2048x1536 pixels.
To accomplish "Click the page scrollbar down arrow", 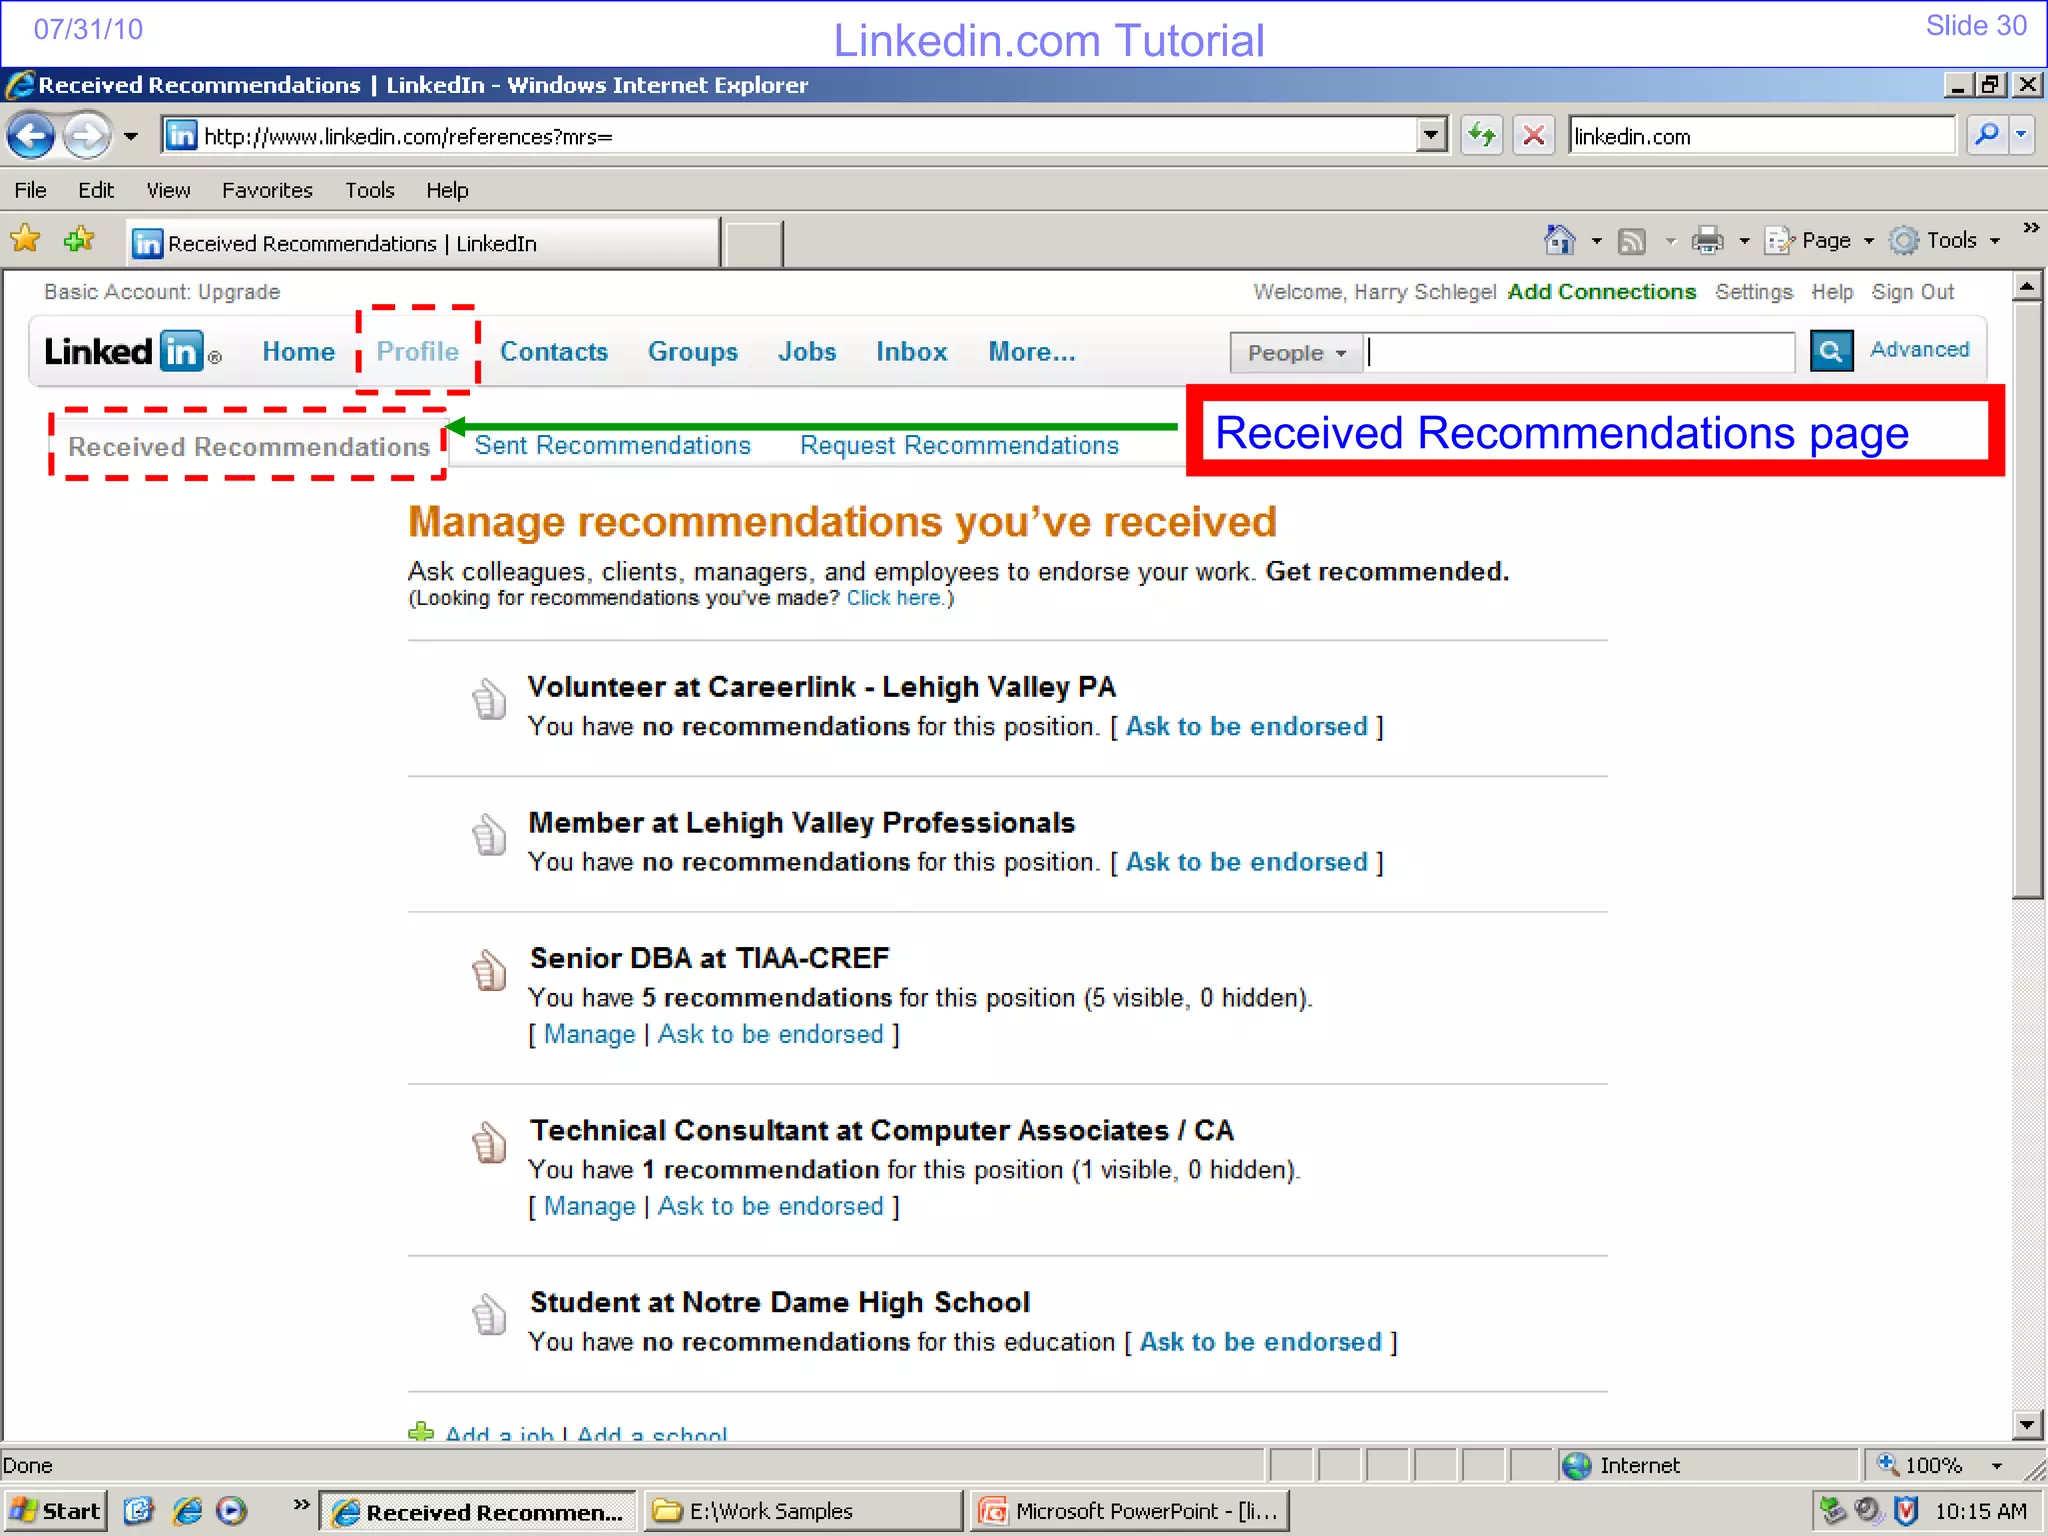I will point(2027,1425).
